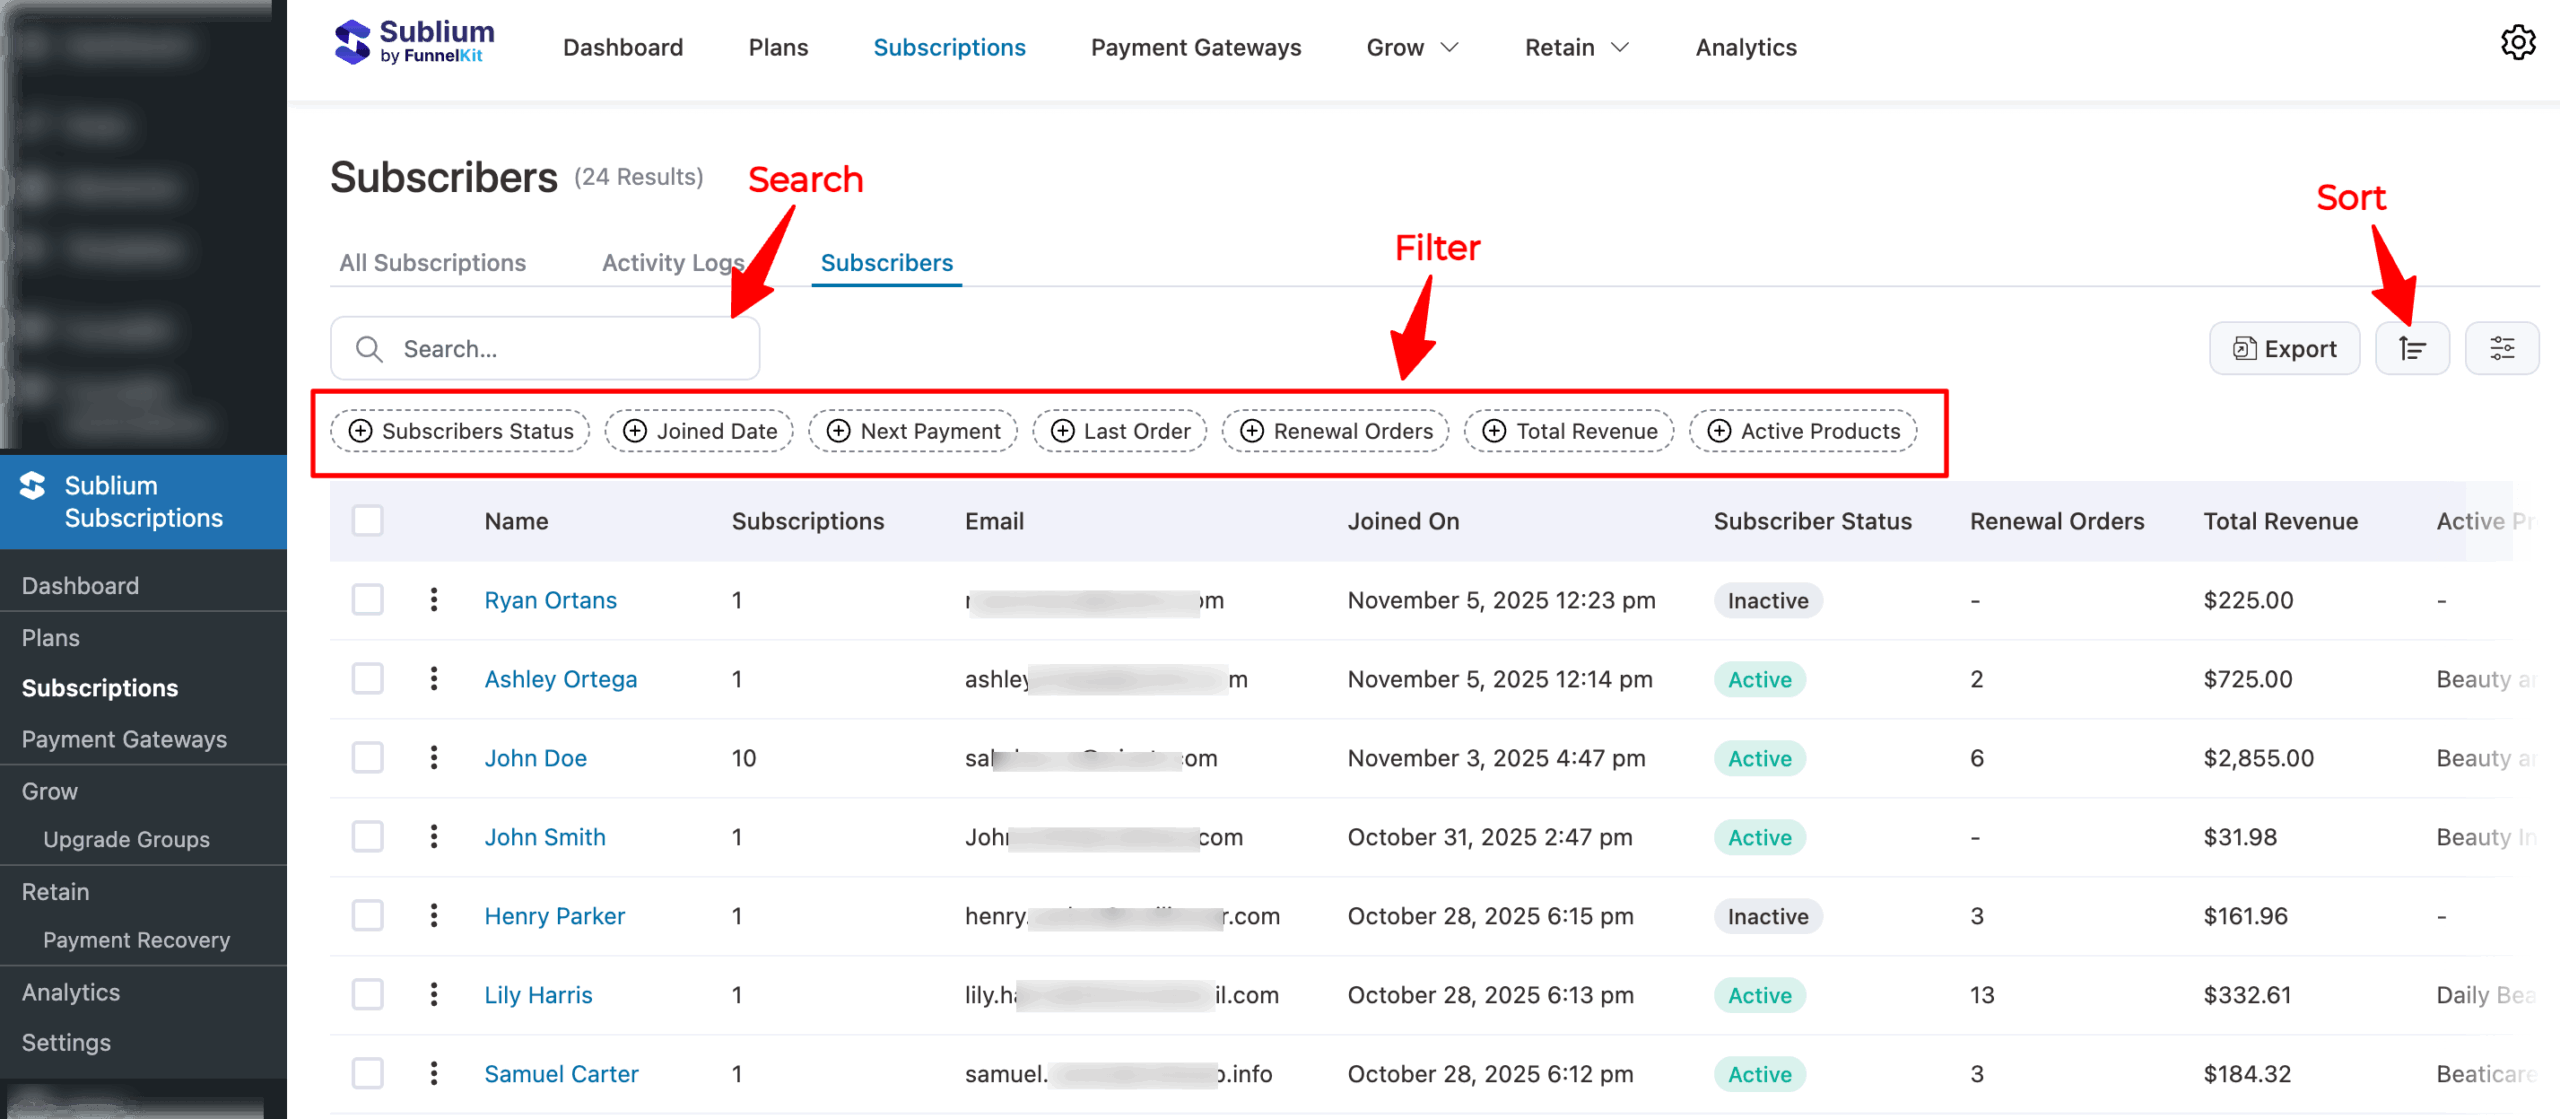This screenshot has width=2560, height=1119.
Task: Expand the Retain dropdown in top navigation
Action: [1576, 46]
